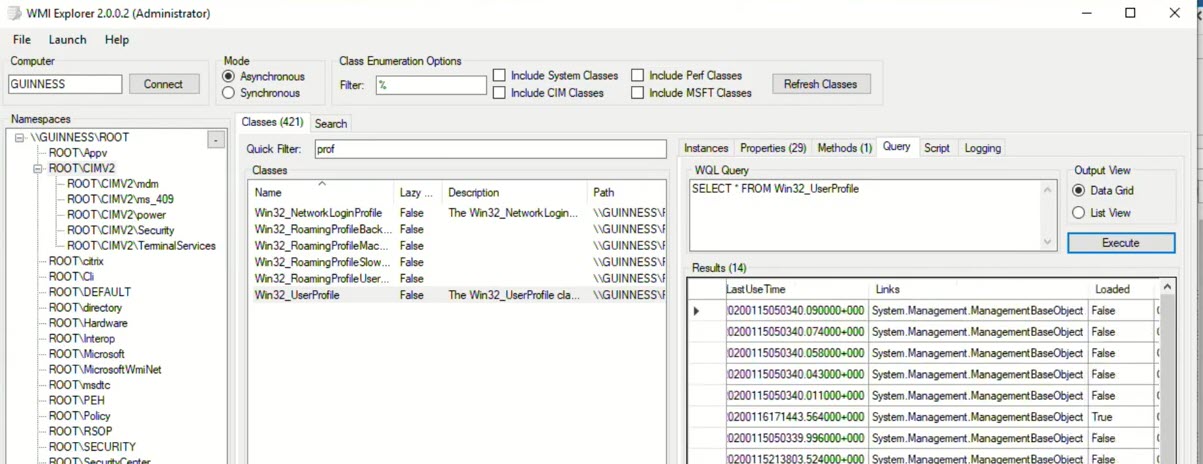Sort classes by Name column
This screenshot has height=464, width=1203.
pos(321,192)
